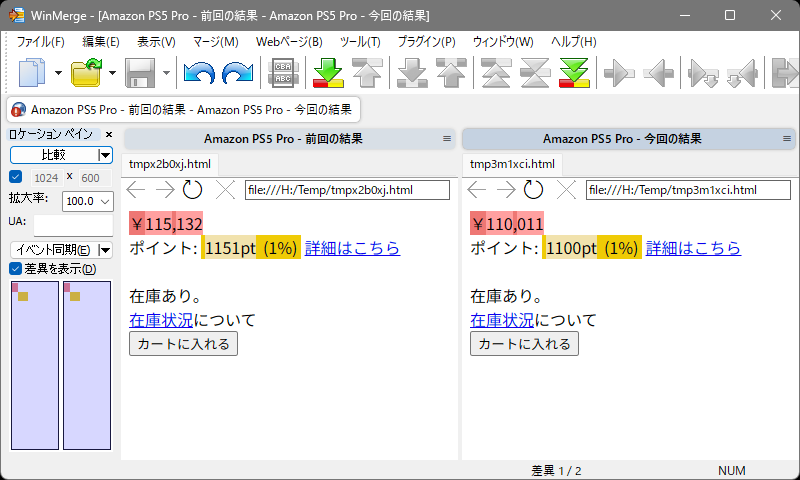Viewport: 800px width, 480px height.
Task: Go to next difference green arrow
Action: [x=328, y=72]
